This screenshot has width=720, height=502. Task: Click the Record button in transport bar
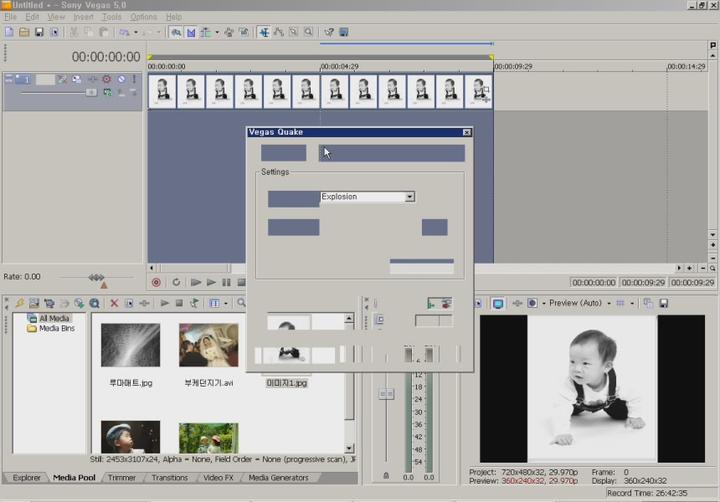click(156, 282)
